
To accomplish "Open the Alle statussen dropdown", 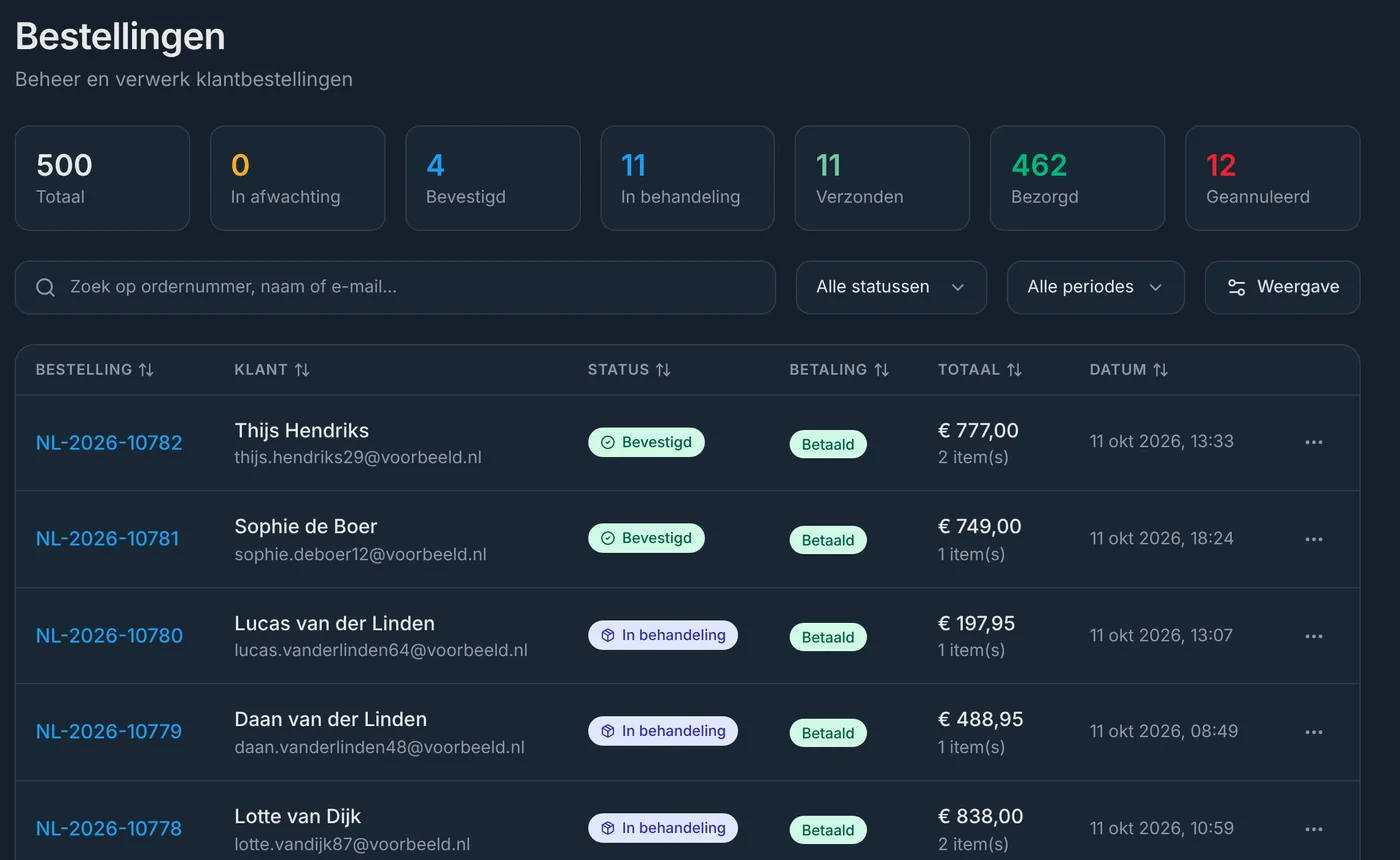I will tap(891, 288).
